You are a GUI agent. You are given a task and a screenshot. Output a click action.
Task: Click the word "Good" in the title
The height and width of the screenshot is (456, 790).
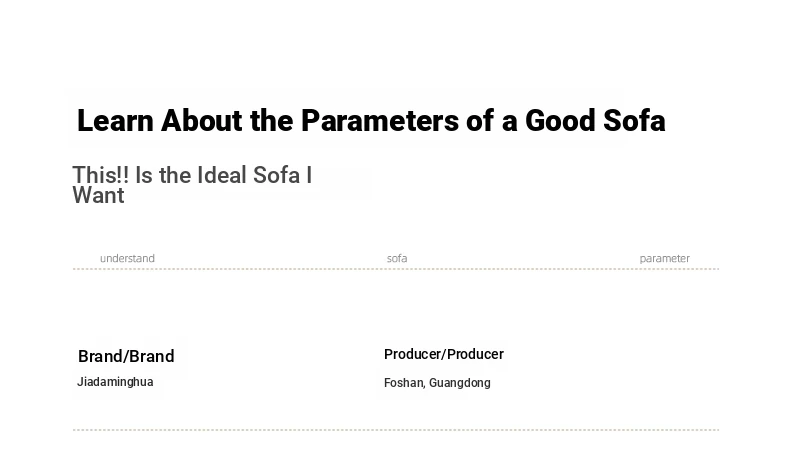[560, 121]
